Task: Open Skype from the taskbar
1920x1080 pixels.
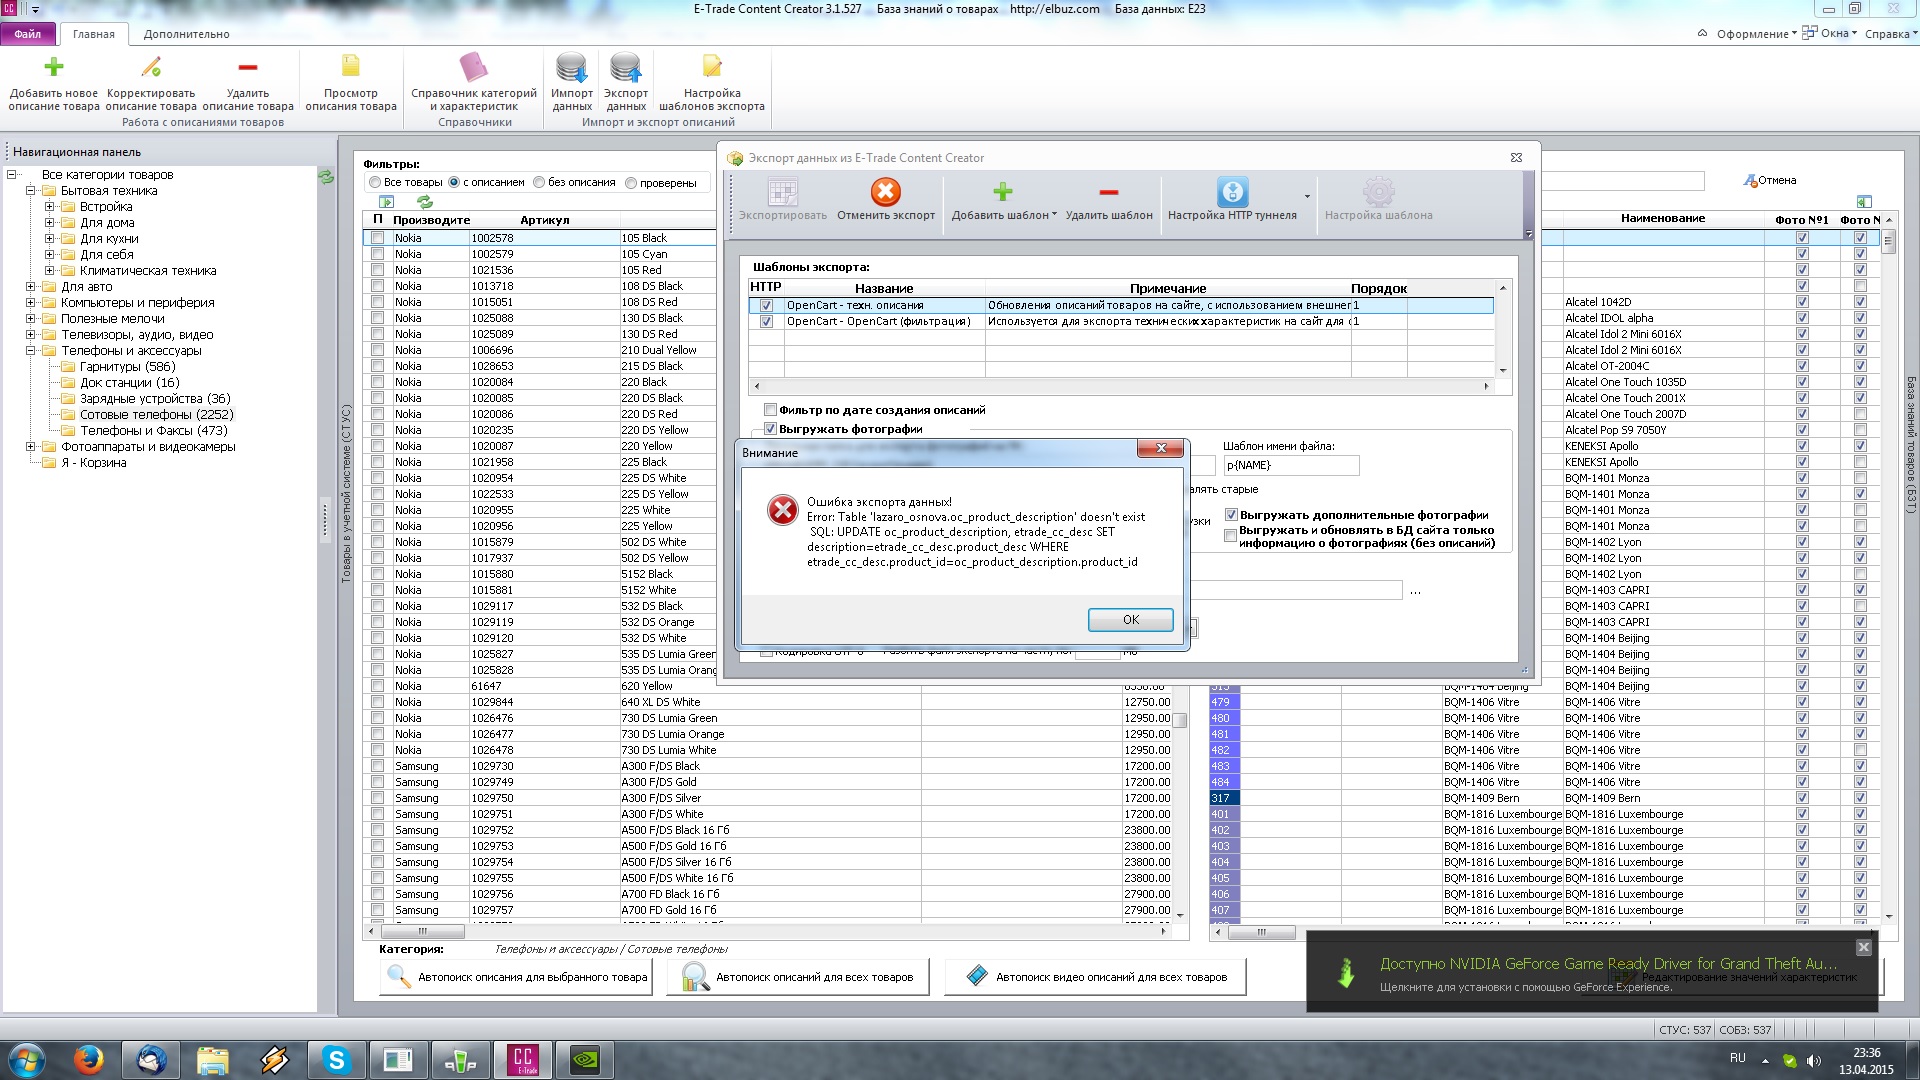Action: 336,1059
